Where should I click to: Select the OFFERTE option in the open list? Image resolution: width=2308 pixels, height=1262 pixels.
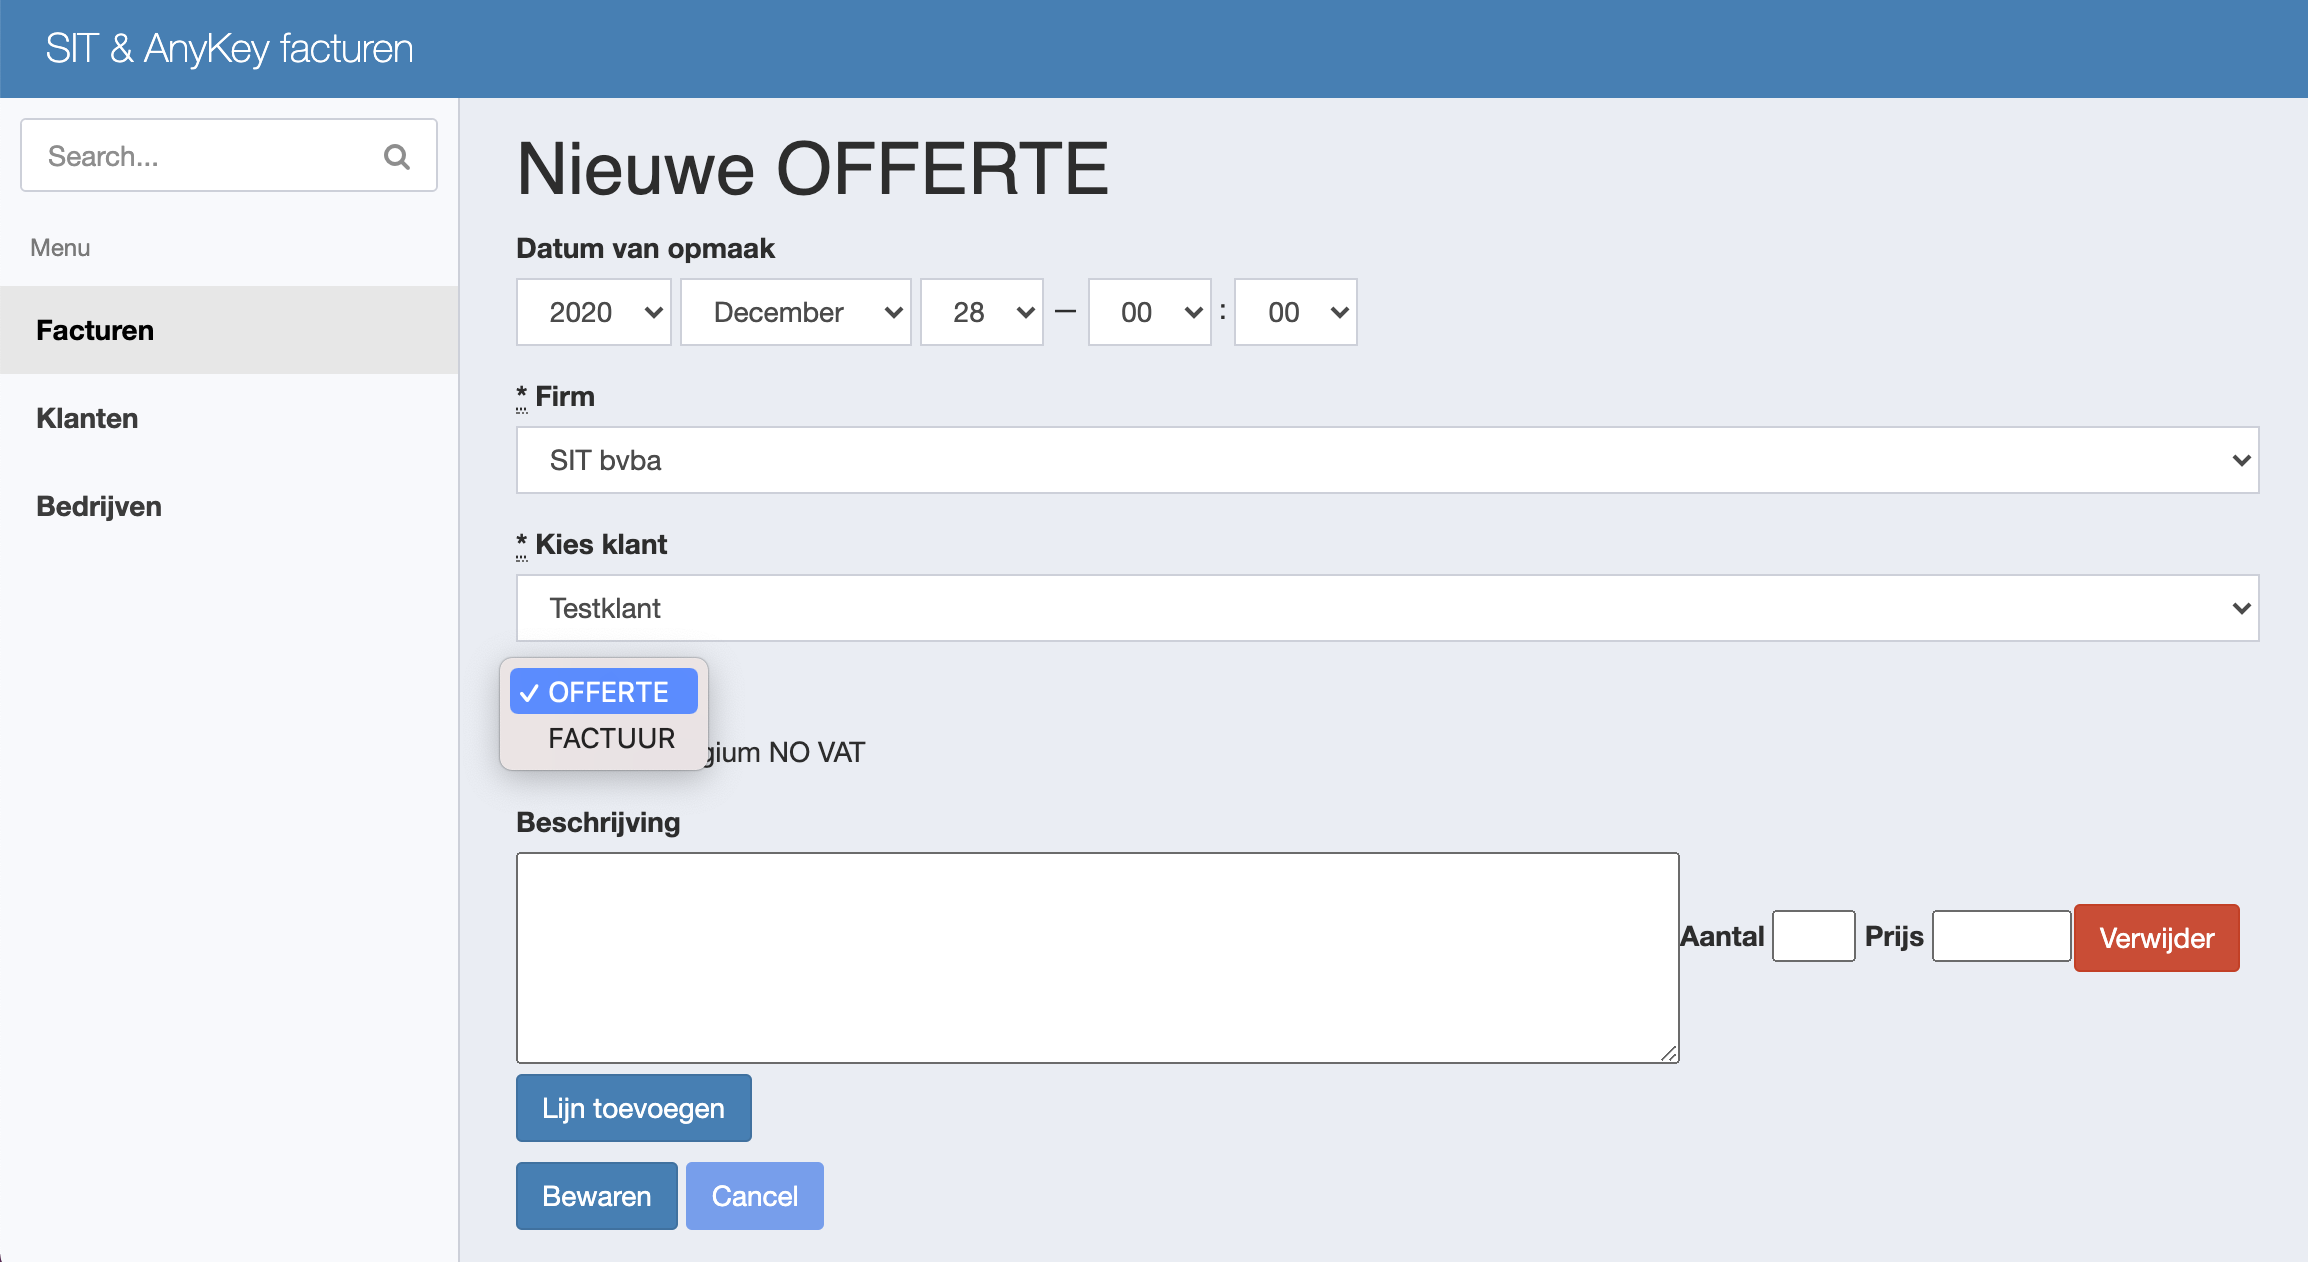click(604, 692)
